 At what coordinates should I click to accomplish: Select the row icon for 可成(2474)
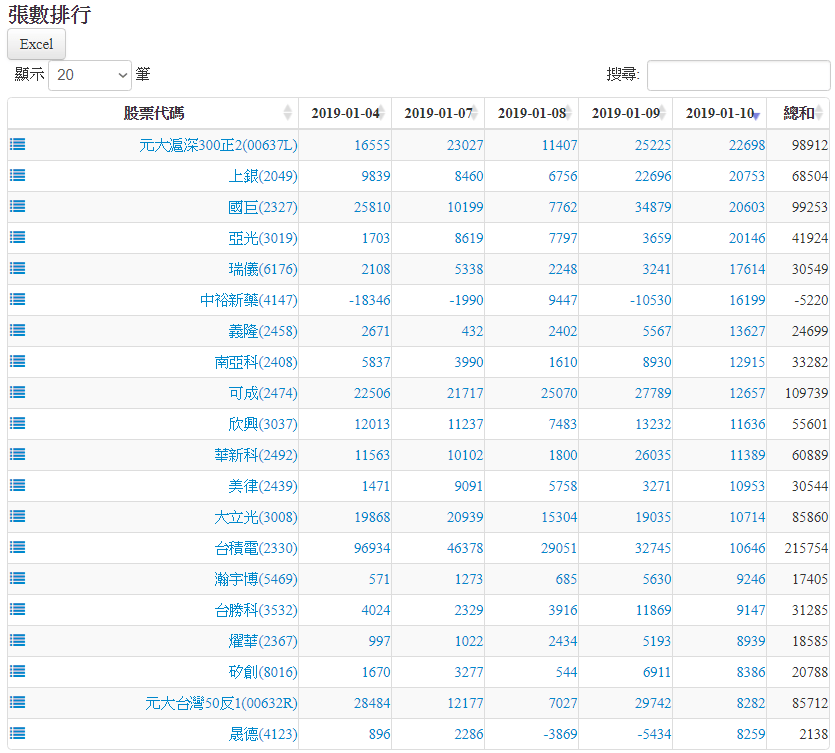(x=18, y=392)
